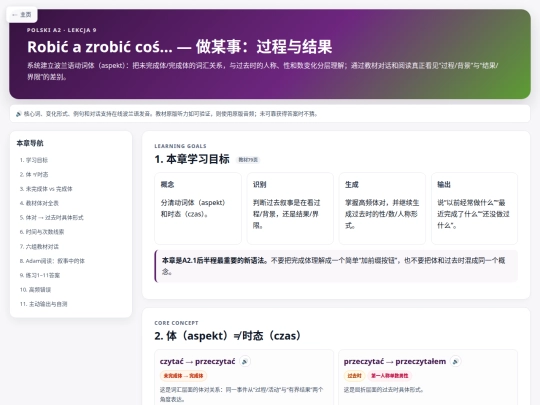Click the CORE CONCEPT section label
The width and height of the screenshot is (540, 405).
tap(176, 323)
